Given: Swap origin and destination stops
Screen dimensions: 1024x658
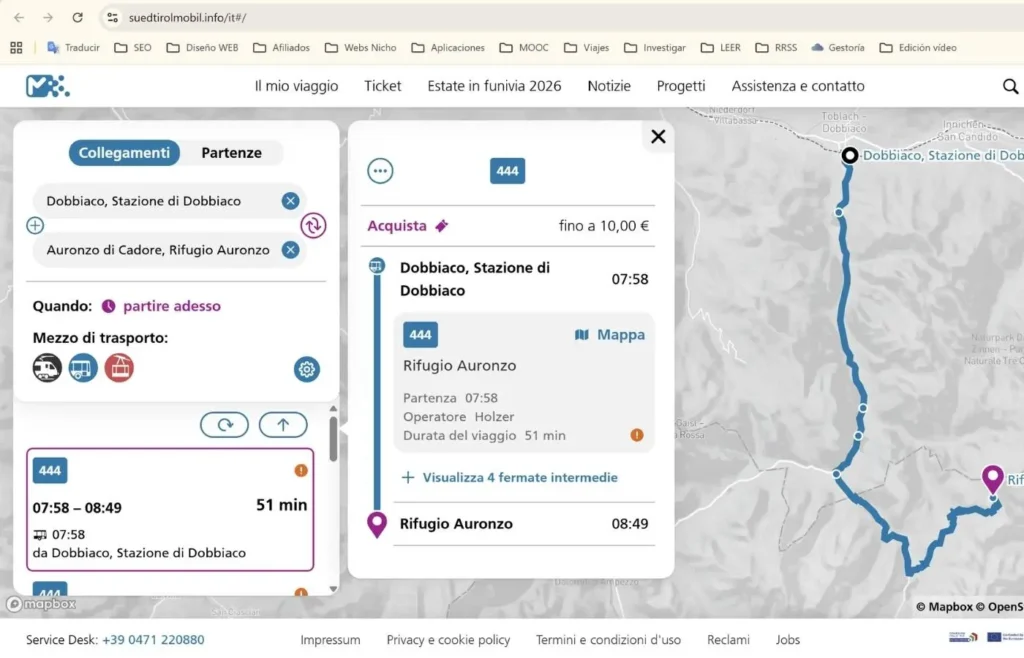Looking at the screenshot, I should [313, 226].
